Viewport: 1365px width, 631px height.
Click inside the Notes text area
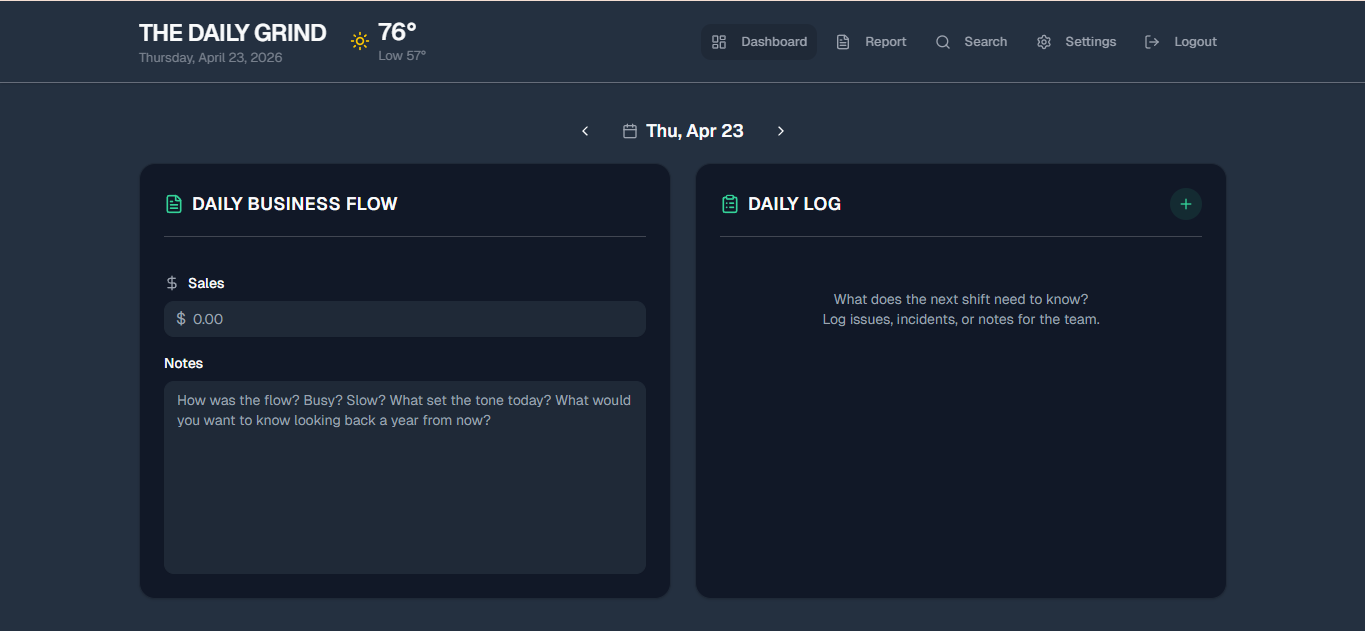click(x=404, y=476)
